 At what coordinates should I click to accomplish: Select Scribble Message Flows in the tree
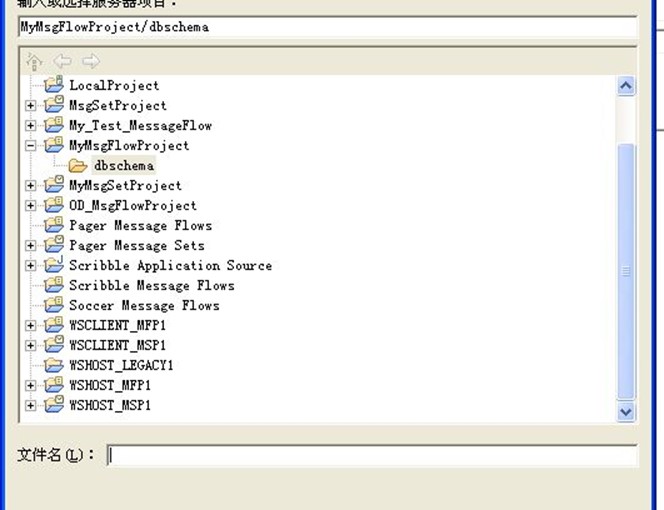[151, 286]
